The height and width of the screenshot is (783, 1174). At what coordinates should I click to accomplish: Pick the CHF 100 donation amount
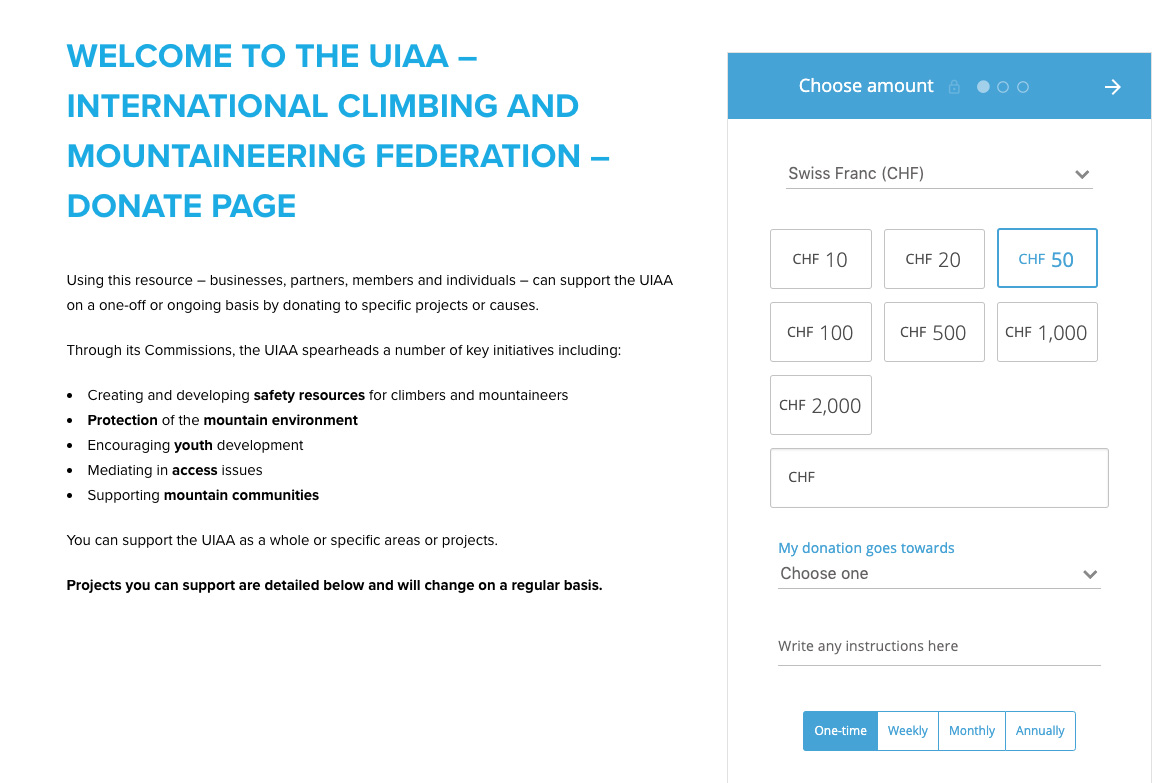tap(821, 332)
